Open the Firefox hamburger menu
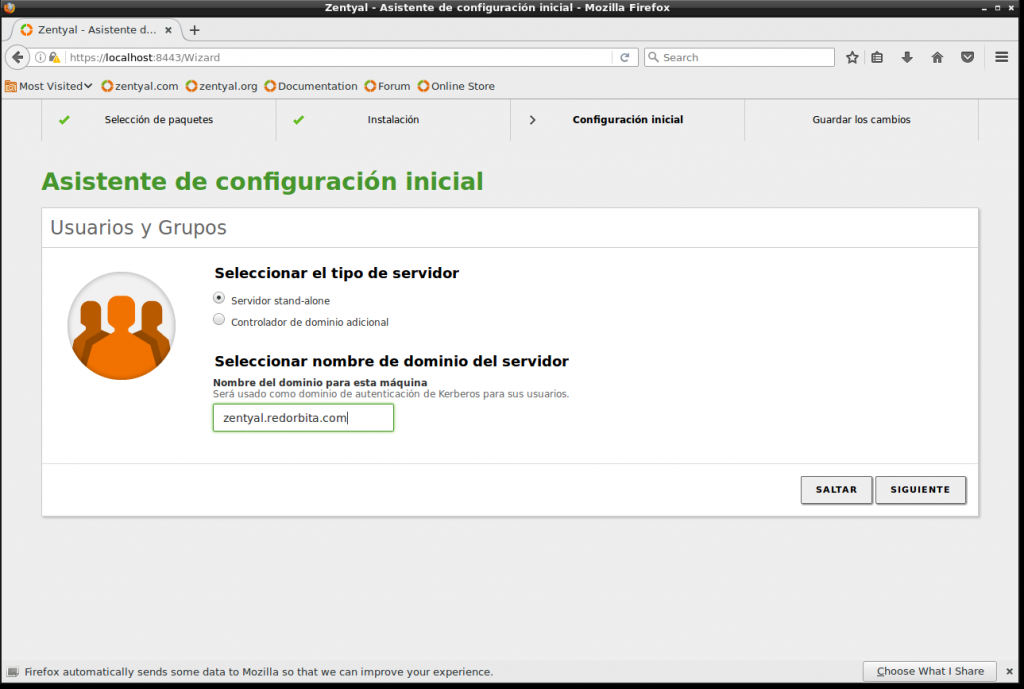 1001,58
